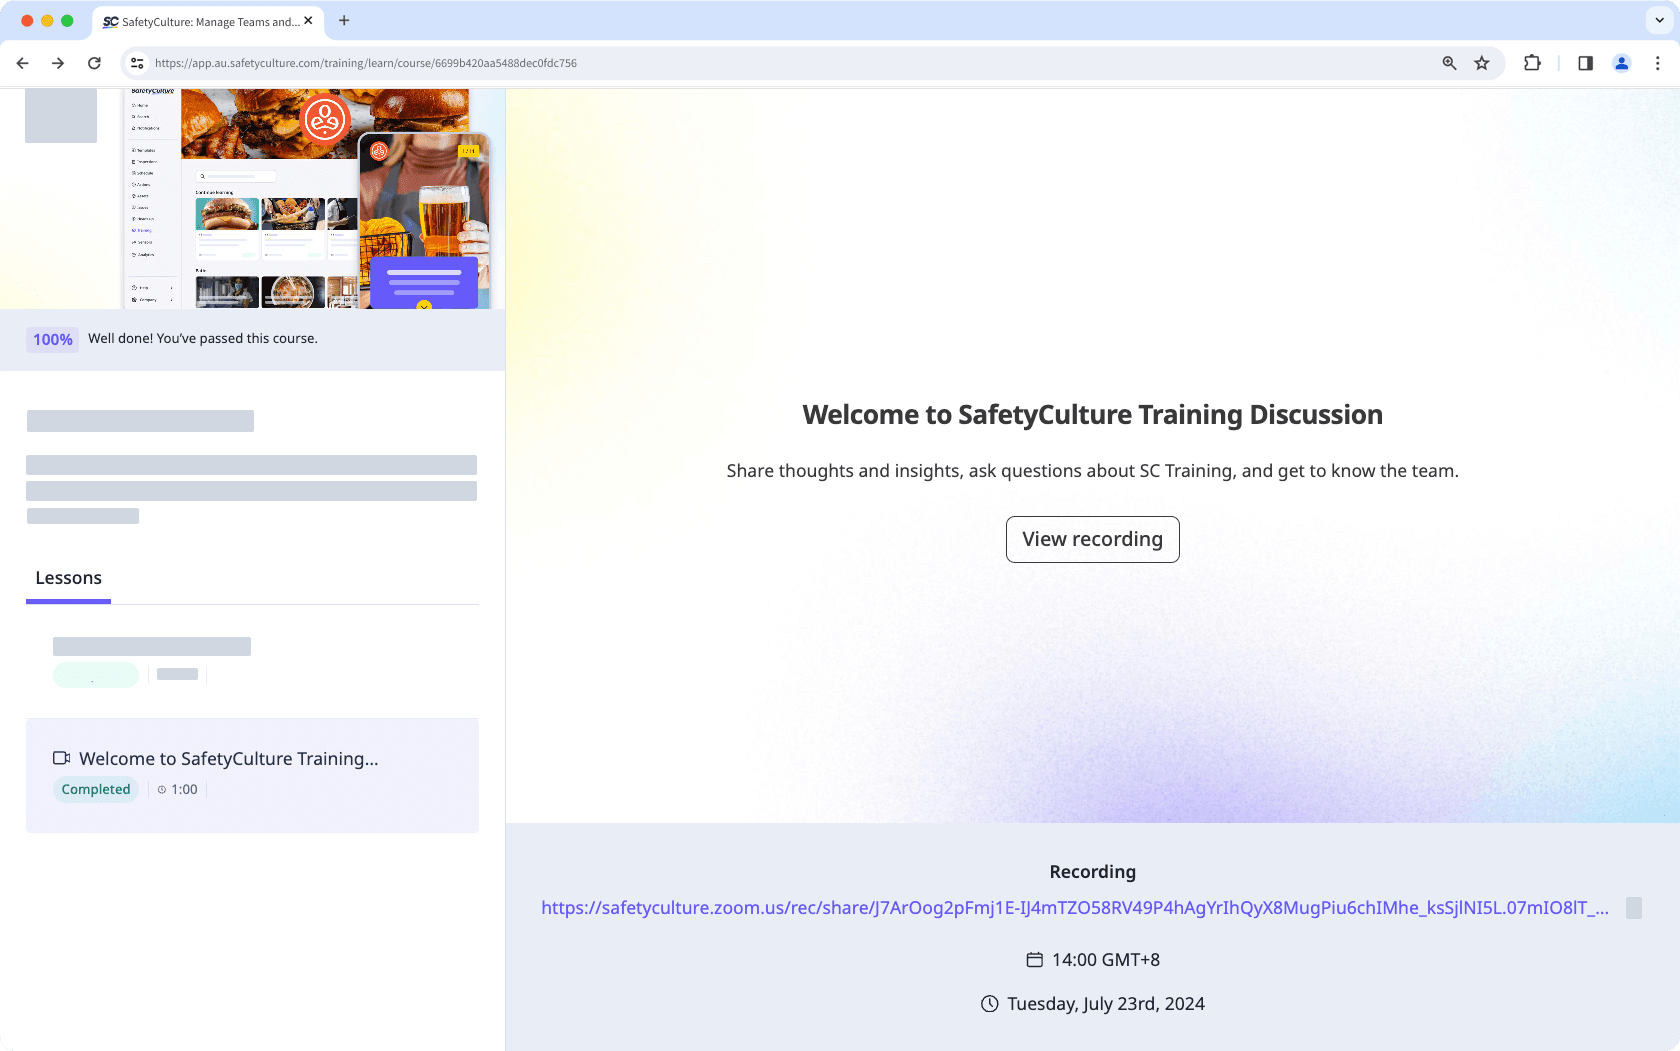Click the 100% progress badge
1680x1051 pixels.
click(x=51, y=339)
